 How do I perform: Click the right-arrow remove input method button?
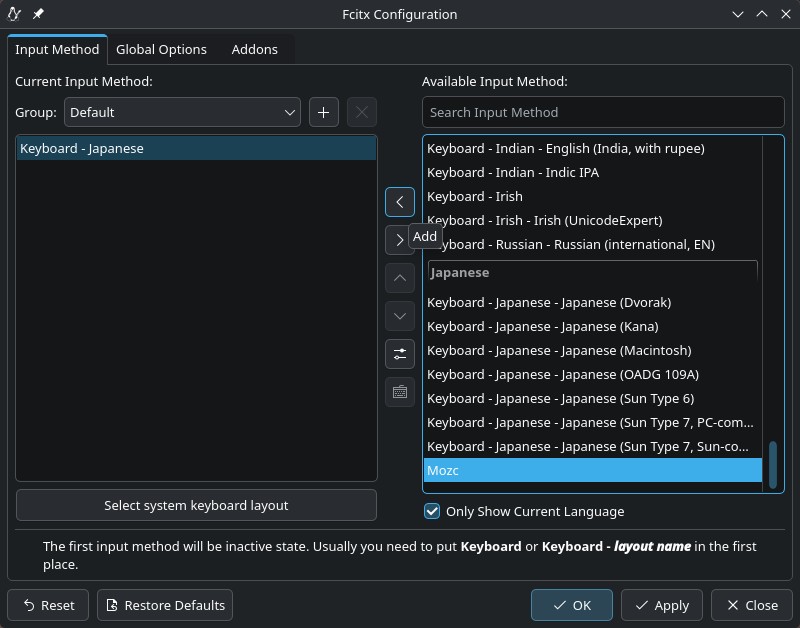[x=400, y=240]
